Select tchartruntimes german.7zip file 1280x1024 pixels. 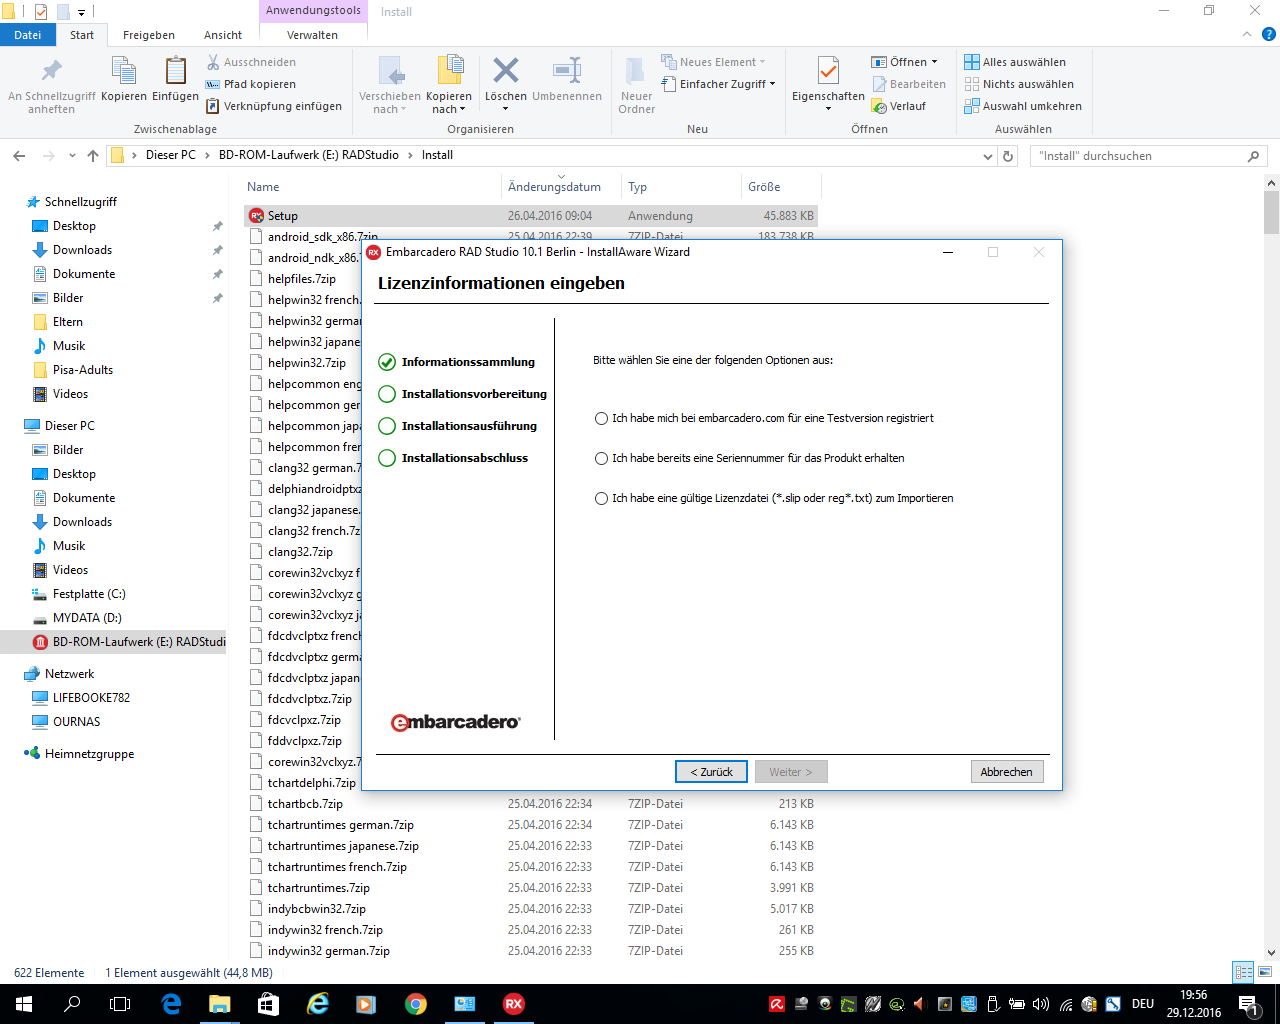click(x=340, y=825)
